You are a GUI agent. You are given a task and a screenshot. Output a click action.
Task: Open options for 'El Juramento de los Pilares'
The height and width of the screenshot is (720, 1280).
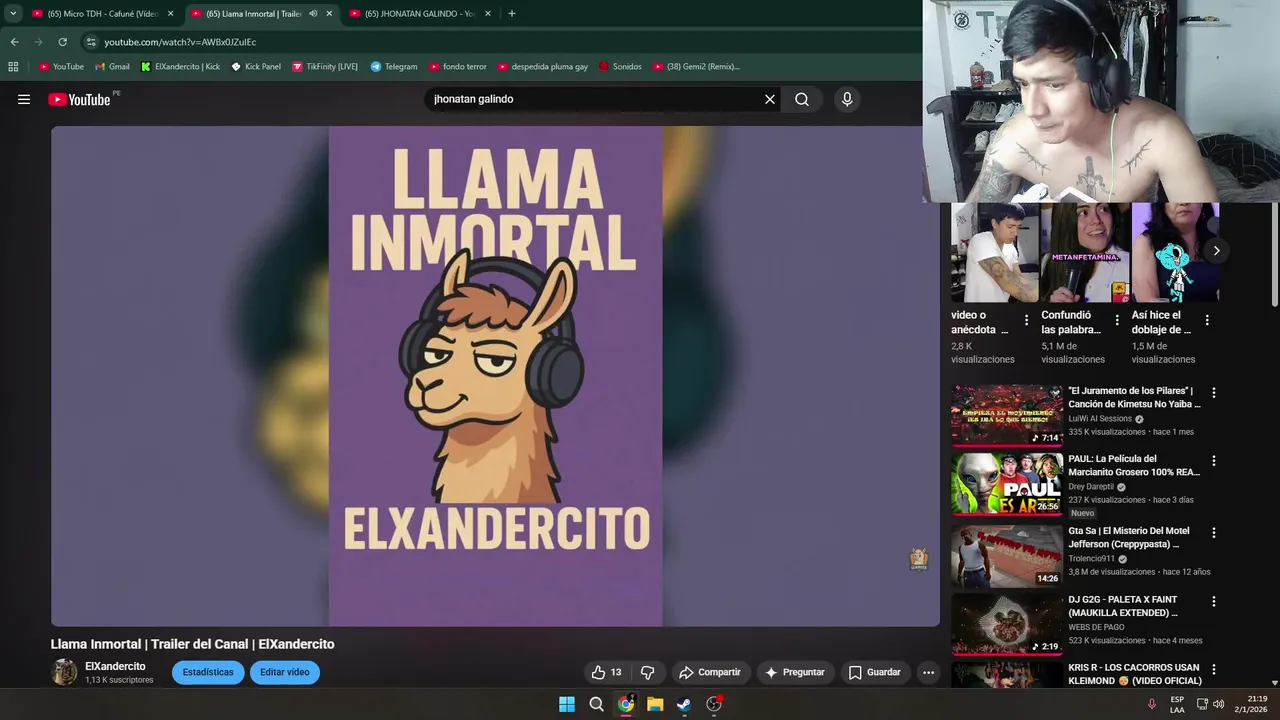click(x=1214, y=393)
